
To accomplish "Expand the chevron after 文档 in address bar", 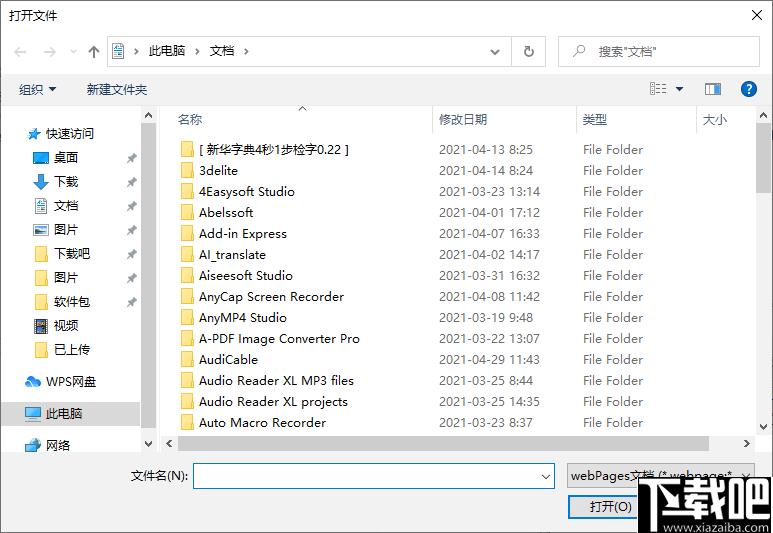I will pyautogui.click(x=246, y=51).
